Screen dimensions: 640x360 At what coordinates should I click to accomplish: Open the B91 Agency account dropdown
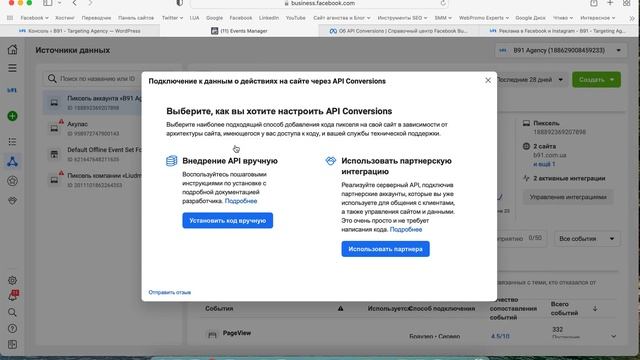[560, 50]
